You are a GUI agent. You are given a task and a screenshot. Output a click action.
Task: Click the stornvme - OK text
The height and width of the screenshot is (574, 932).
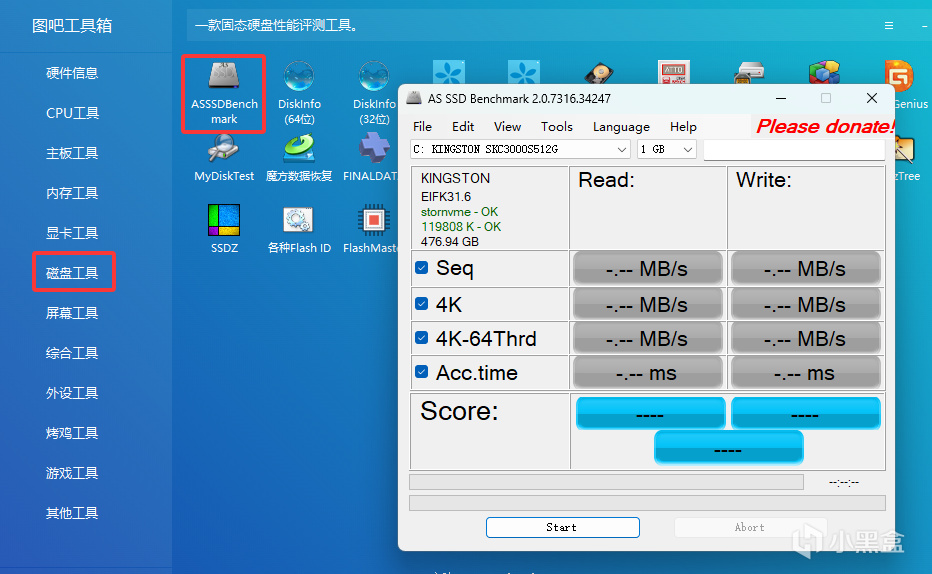[459, 212]
